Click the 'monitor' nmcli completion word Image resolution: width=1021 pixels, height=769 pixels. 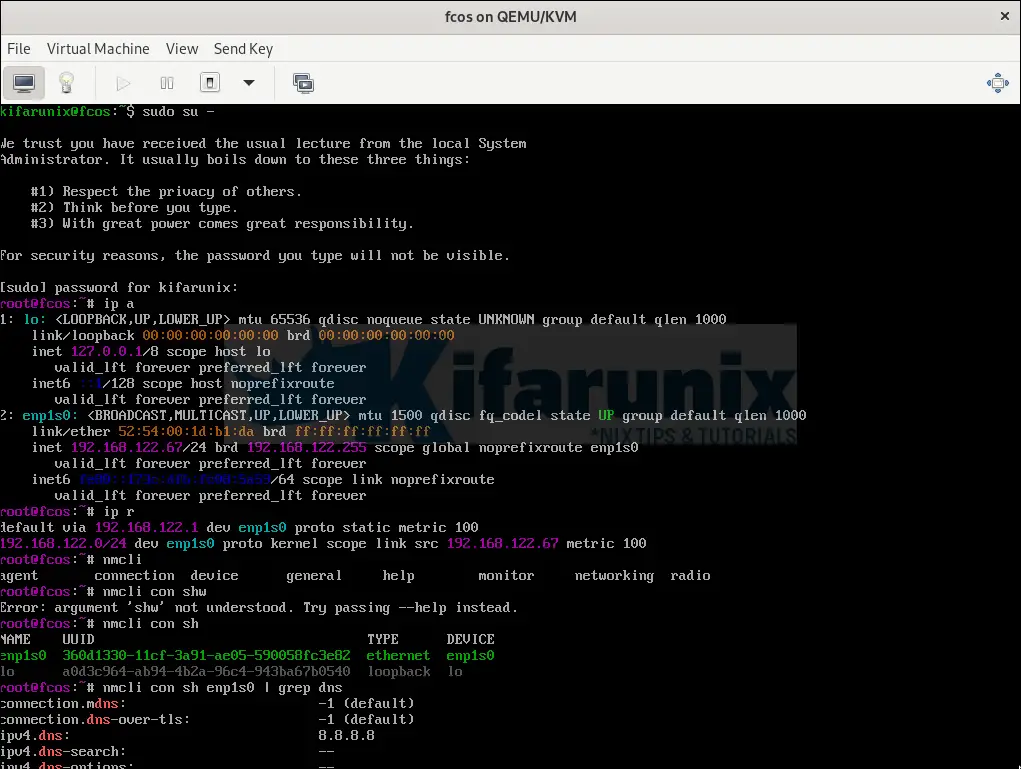click(x=506, y=576)
